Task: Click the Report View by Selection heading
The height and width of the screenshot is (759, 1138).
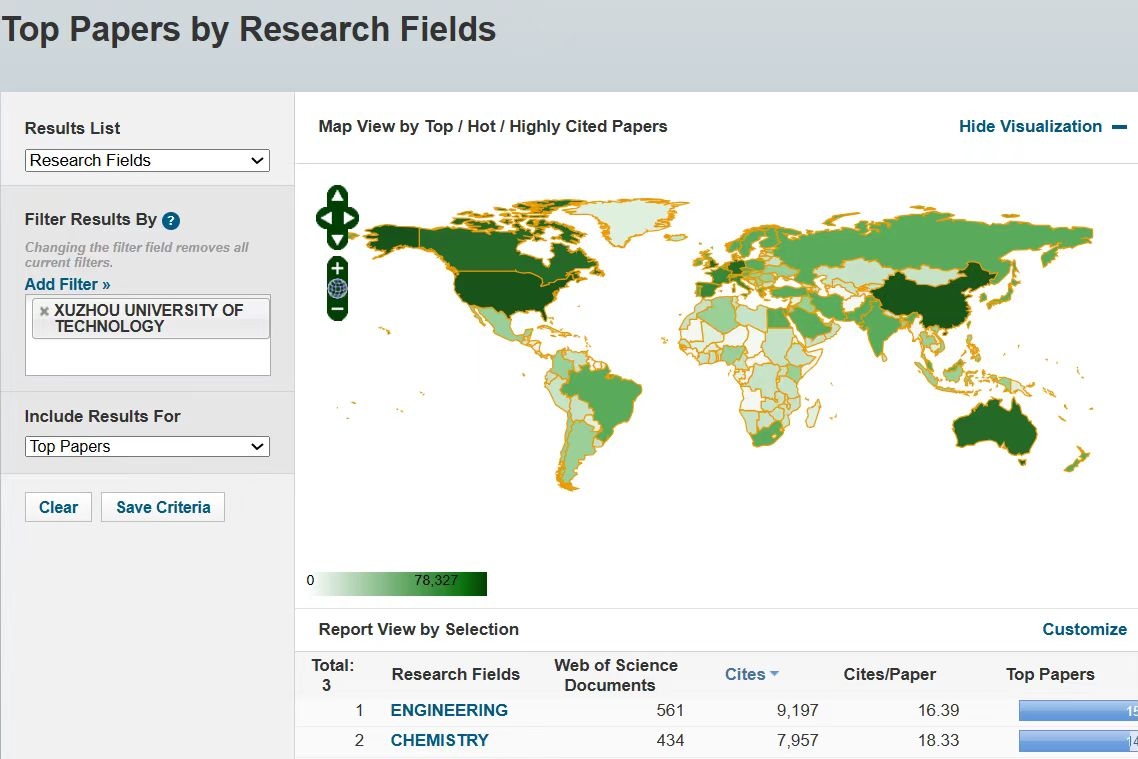Action: [419, 629]
